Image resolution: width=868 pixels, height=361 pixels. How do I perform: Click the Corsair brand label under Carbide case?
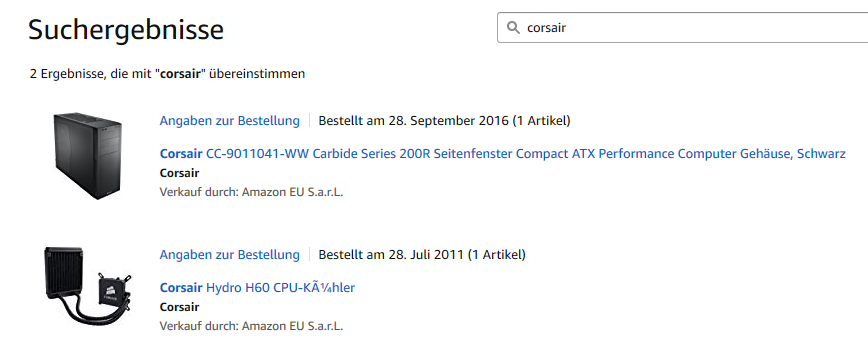click(179, 173)
